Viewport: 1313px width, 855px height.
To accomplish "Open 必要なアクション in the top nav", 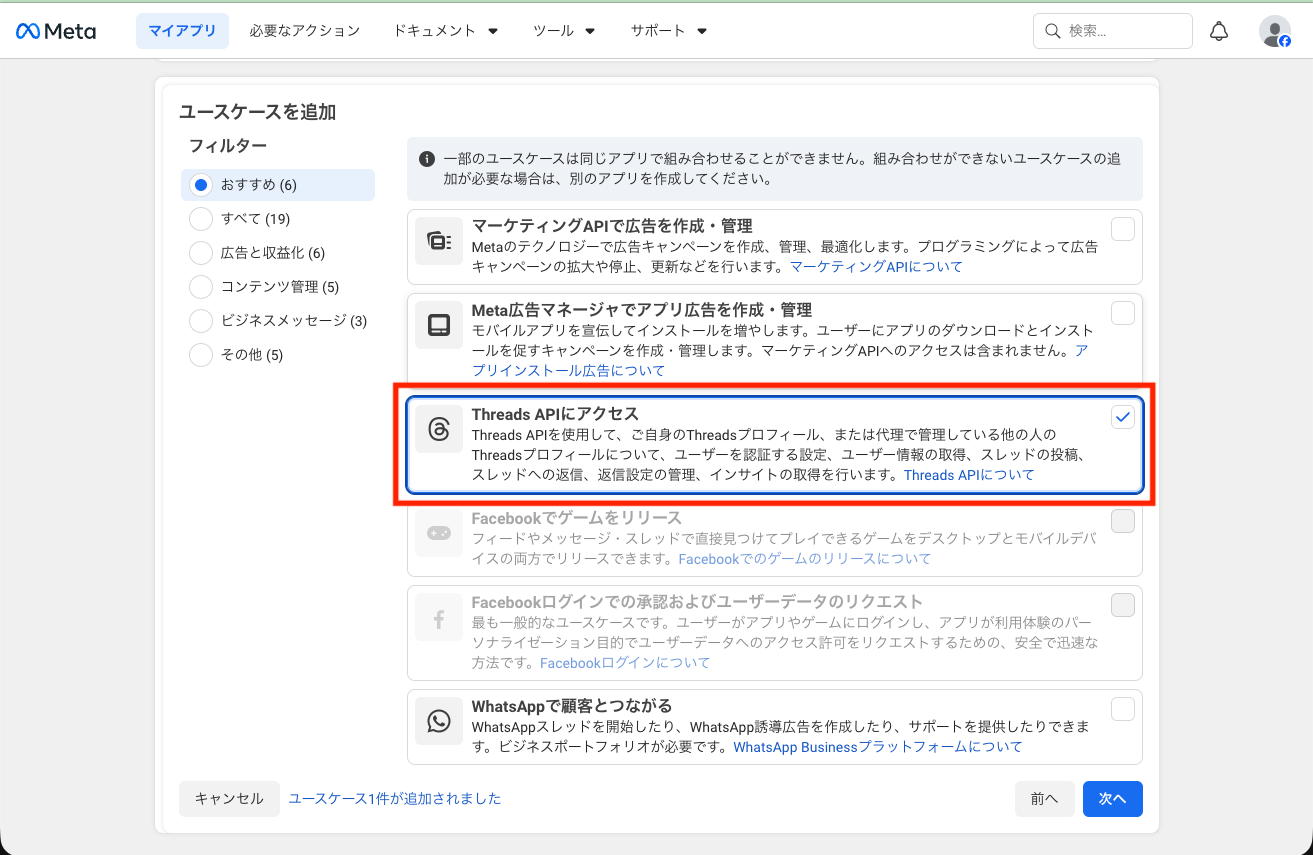I will point(305,31).
